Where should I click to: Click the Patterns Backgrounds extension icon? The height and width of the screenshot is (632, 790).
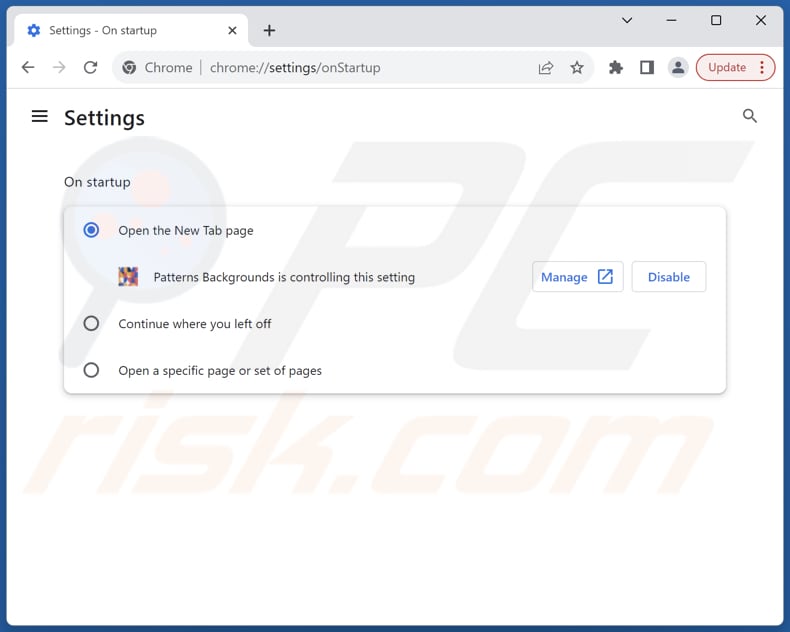128,277
